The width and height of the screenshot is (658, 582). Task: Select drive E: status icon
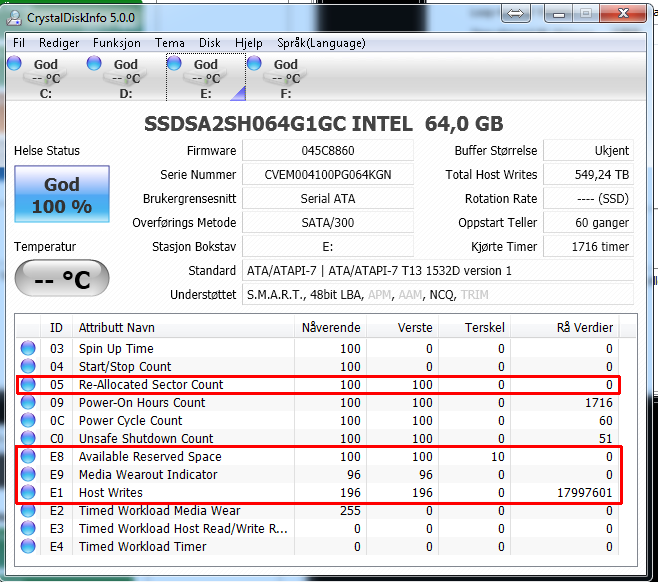(x=174, y=63)
